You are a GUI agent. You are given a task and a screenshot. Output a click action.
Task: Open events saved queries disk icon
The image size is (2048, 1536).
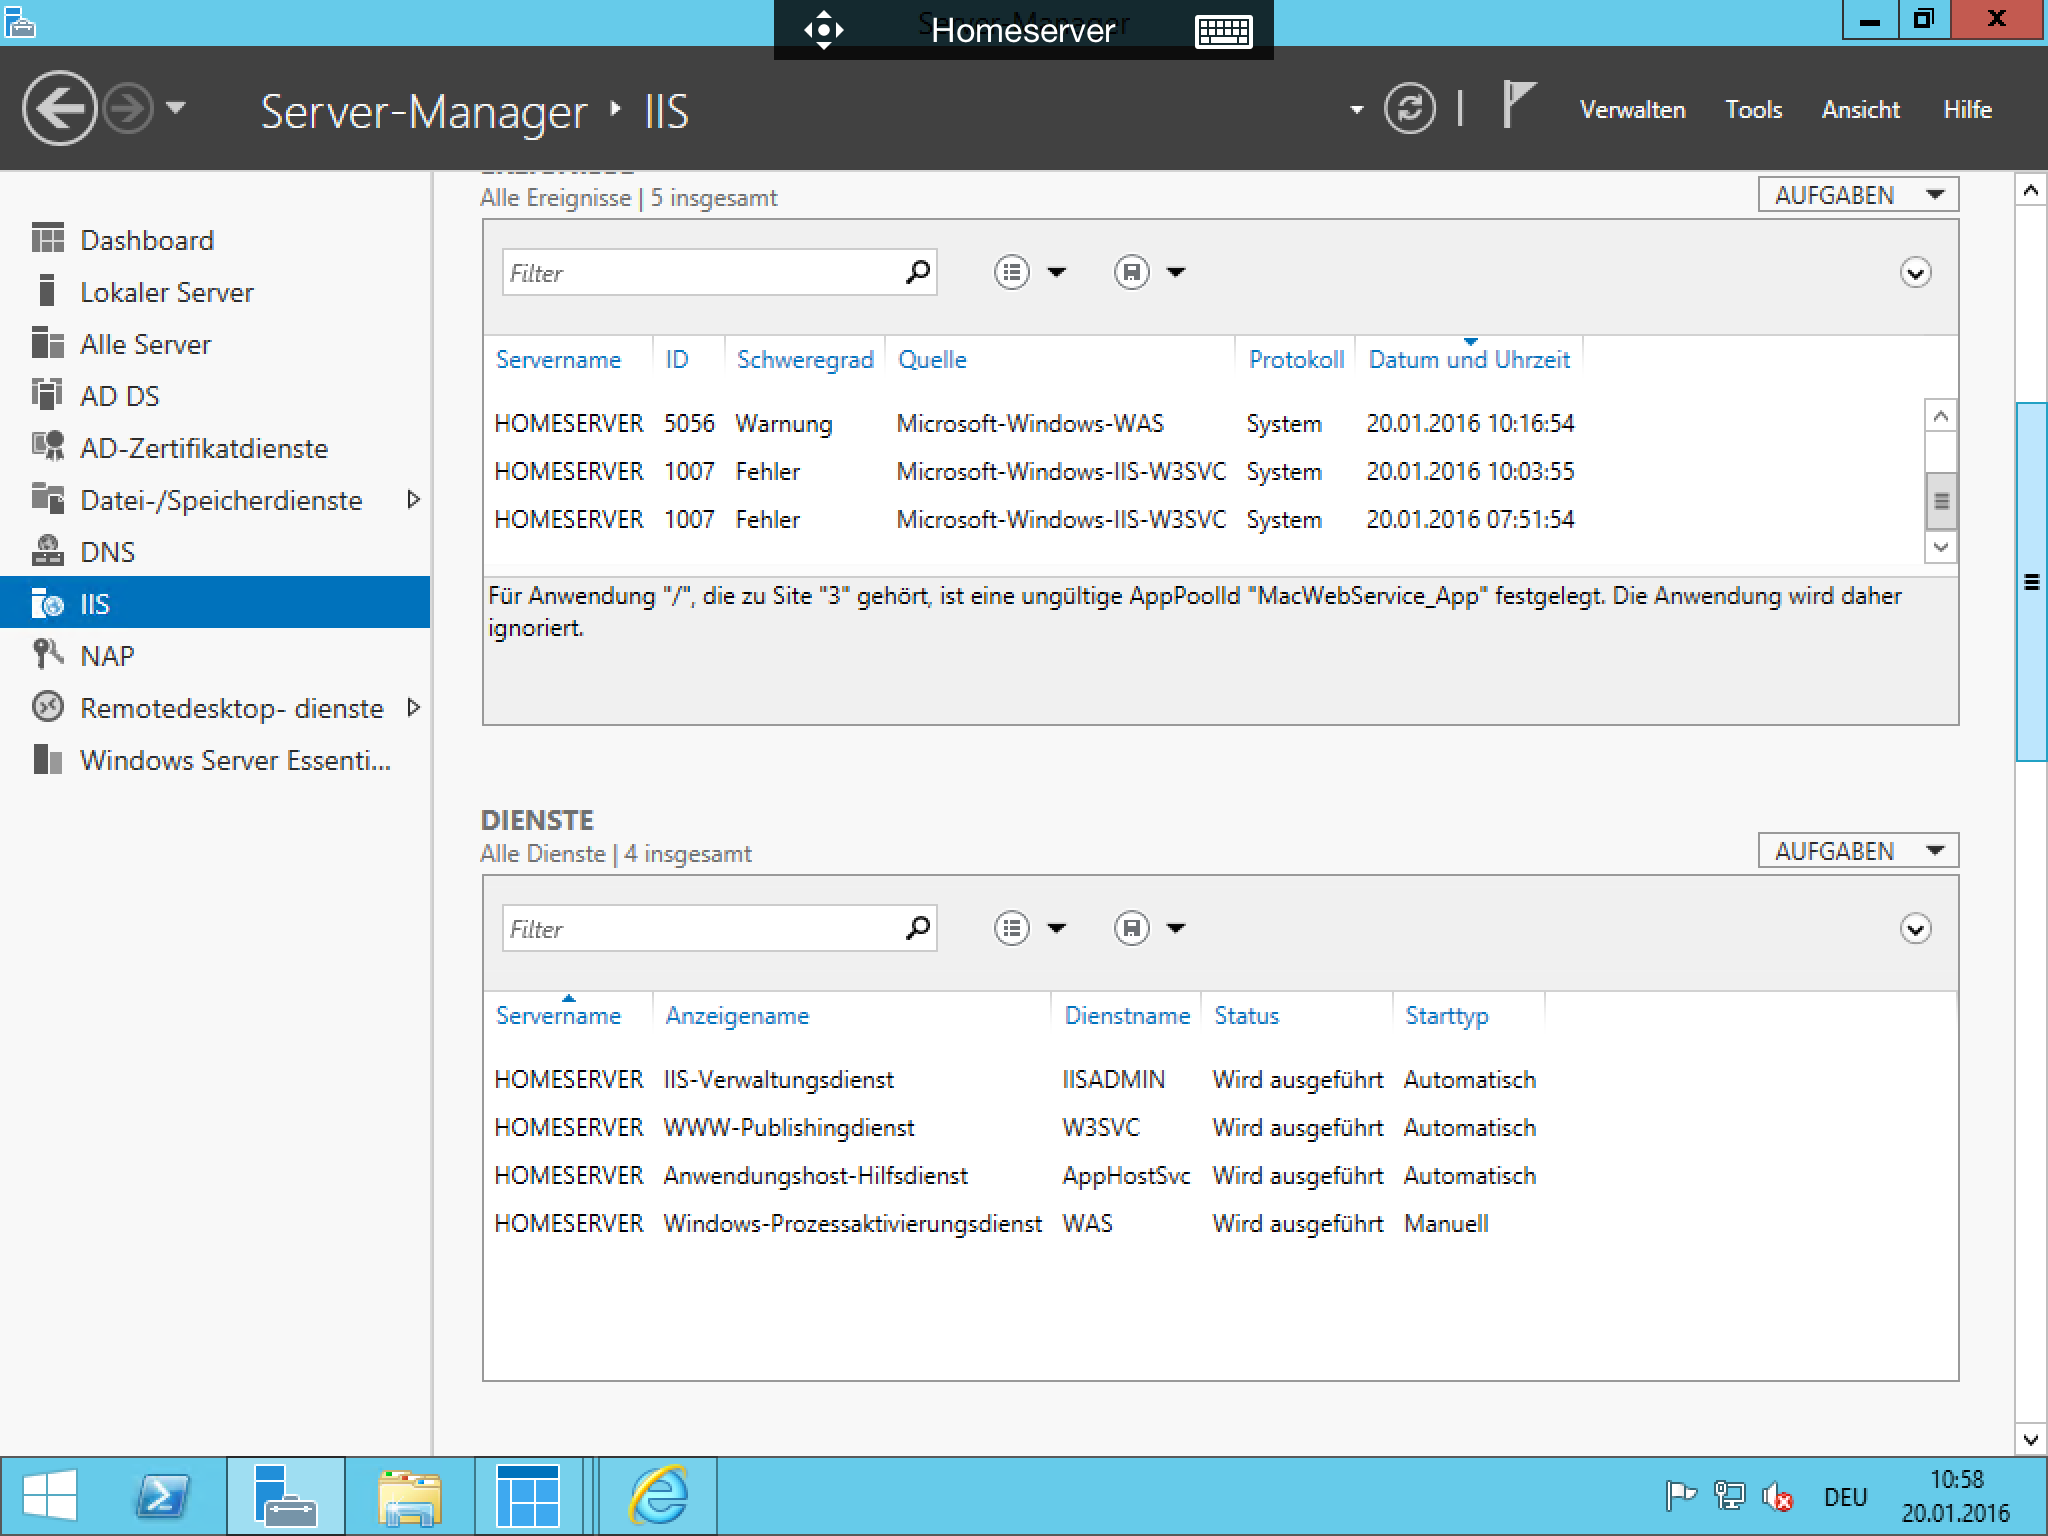click(1131, 272)
